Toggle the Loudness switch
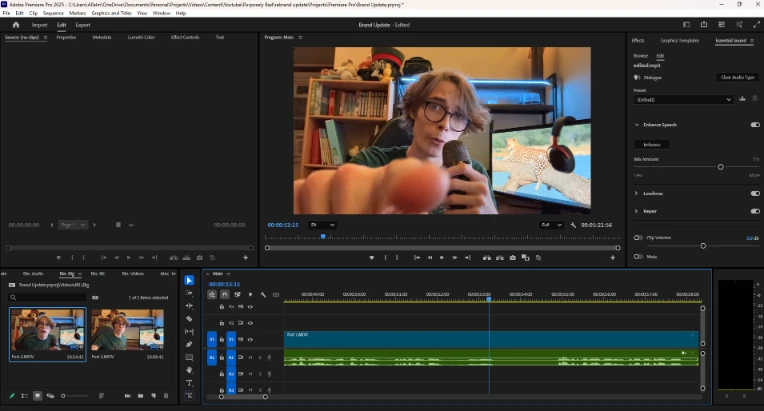The height and width of the screenshot is (411, 764). pos(755,193)
